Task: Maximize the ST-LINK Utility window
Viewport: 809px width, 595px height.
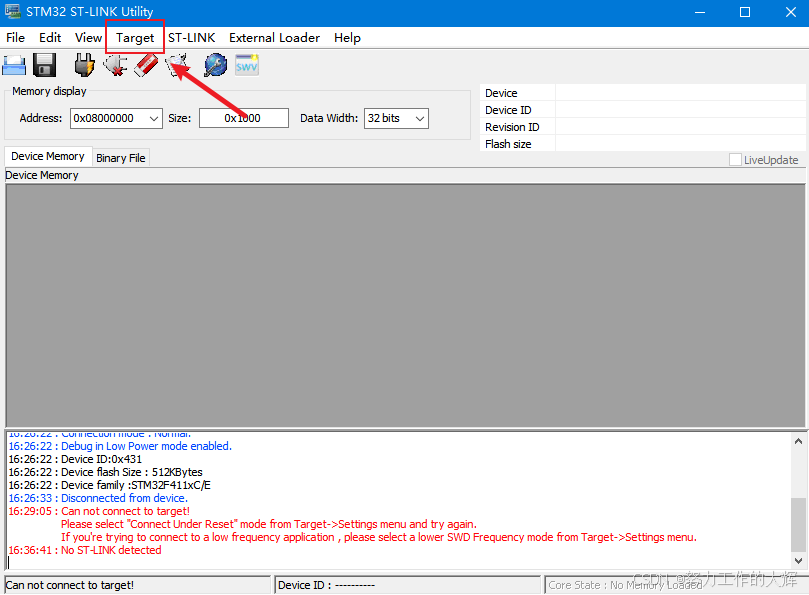Action: pos(745,12)
